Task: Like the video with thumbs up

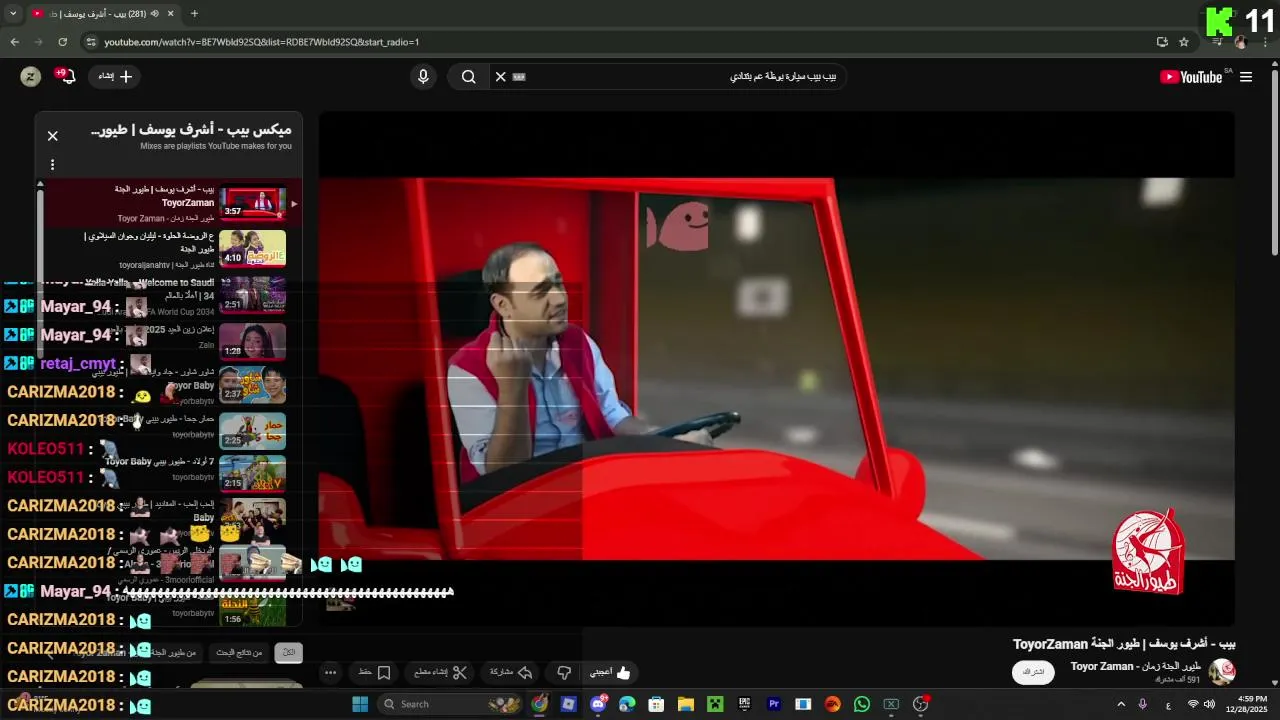Action: pos(610,673)
